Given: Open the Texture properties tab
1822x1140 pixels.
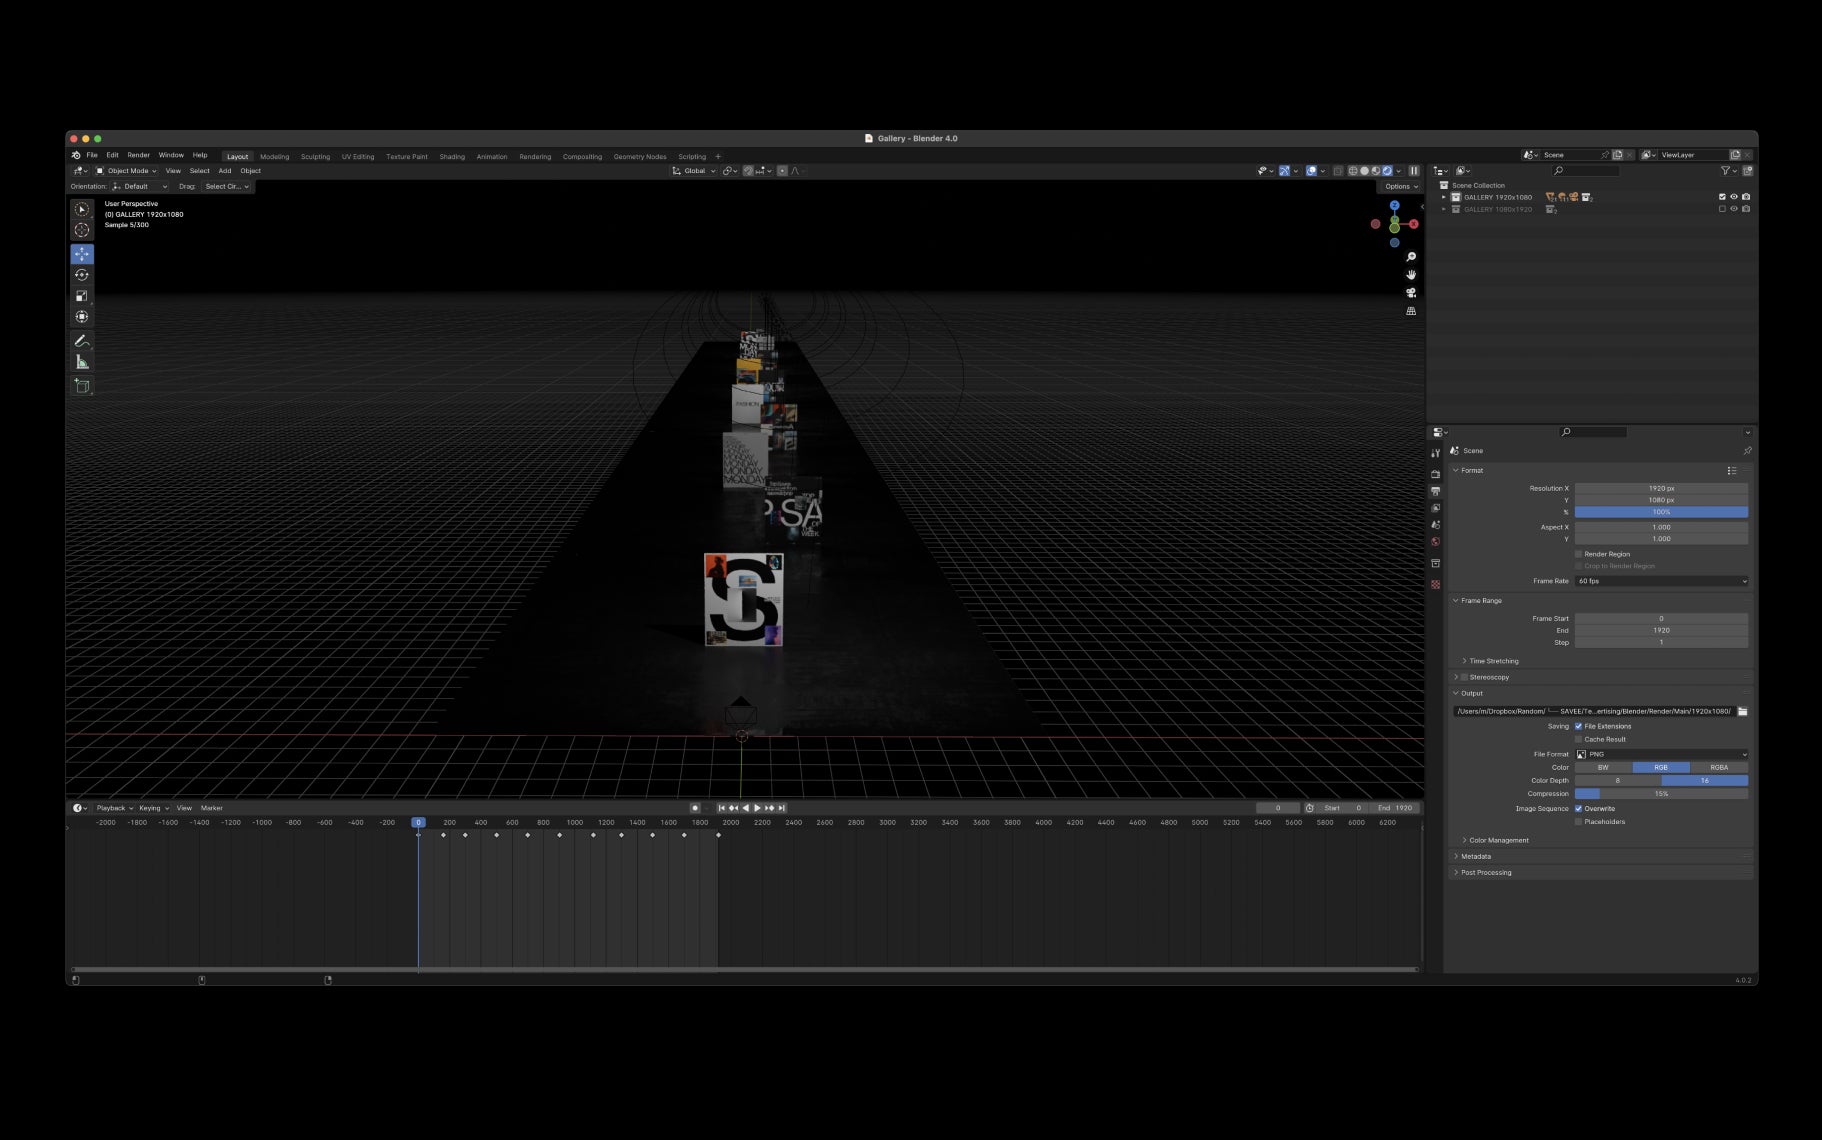Looking at the screenshot, I should tap(1435, 585).
